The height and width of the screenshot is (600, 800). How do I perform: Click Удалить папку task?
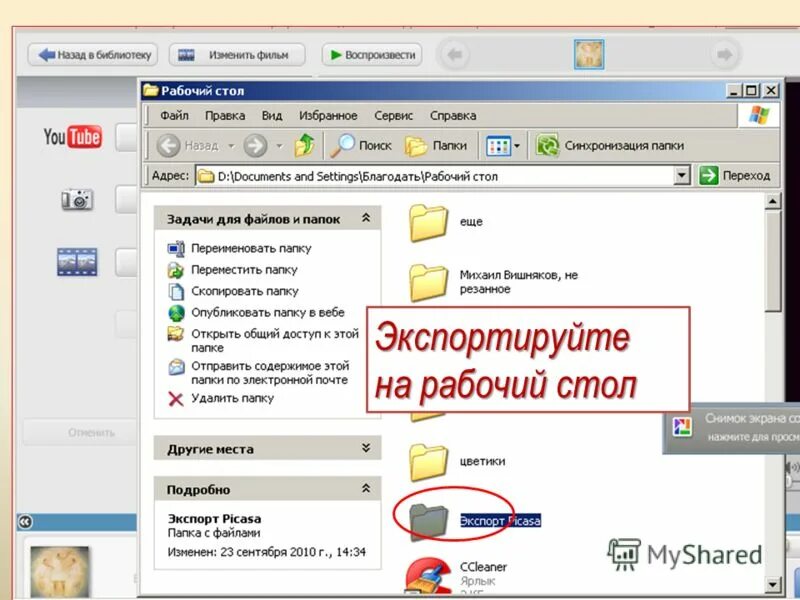[221, 398]
